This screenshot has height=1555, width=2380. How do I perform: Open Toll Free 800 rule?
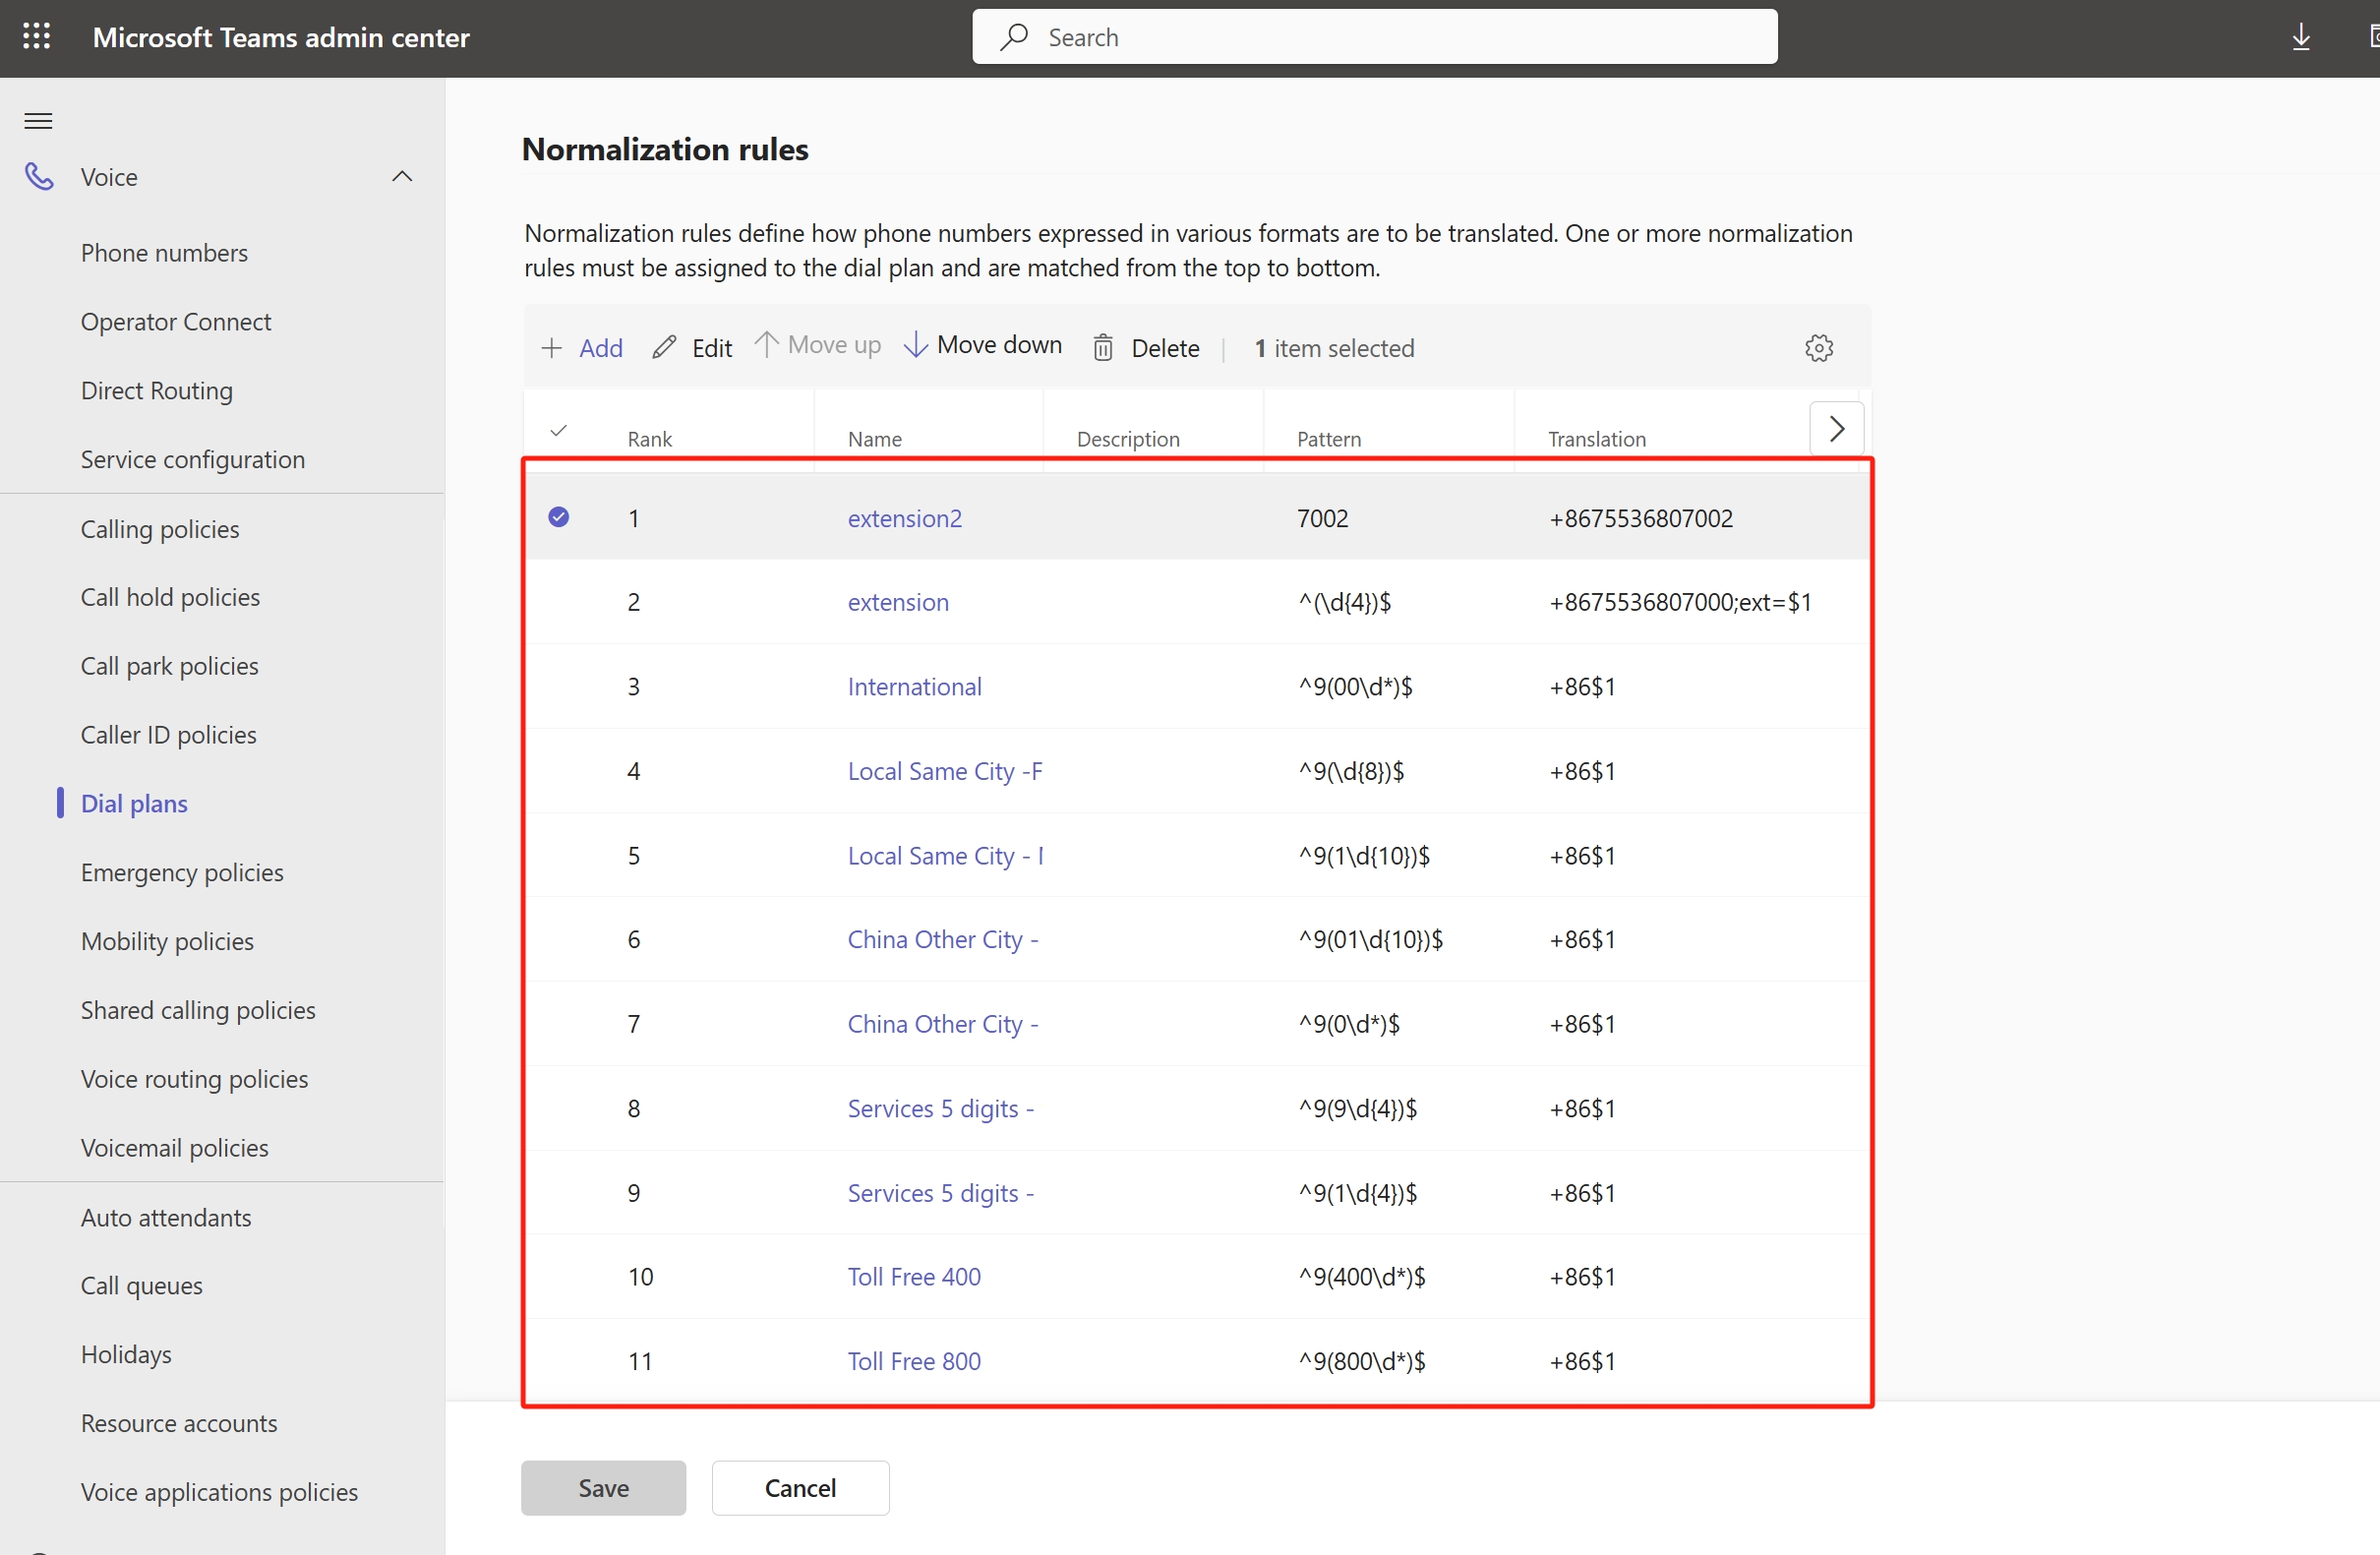click(x=914, y=1362)
